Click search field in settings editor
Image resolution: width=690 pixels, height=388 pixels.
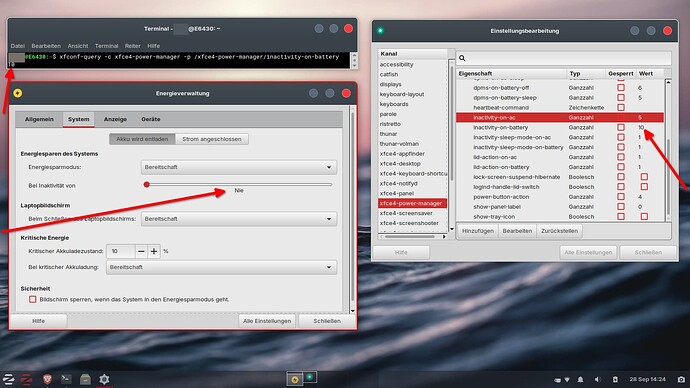[x=564, y=58]
